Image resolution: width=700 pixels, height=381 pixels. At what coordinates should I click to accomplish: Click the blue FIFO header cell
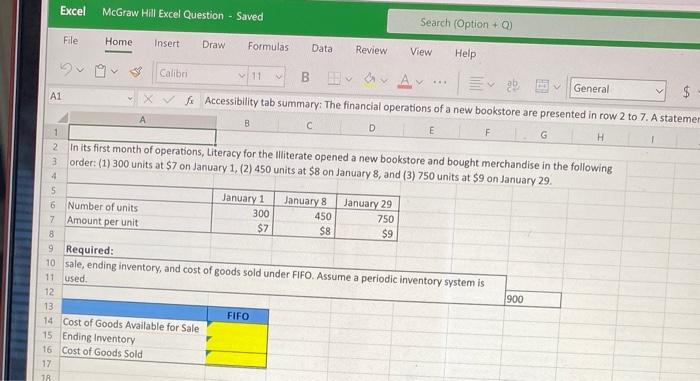pos(238,315)
